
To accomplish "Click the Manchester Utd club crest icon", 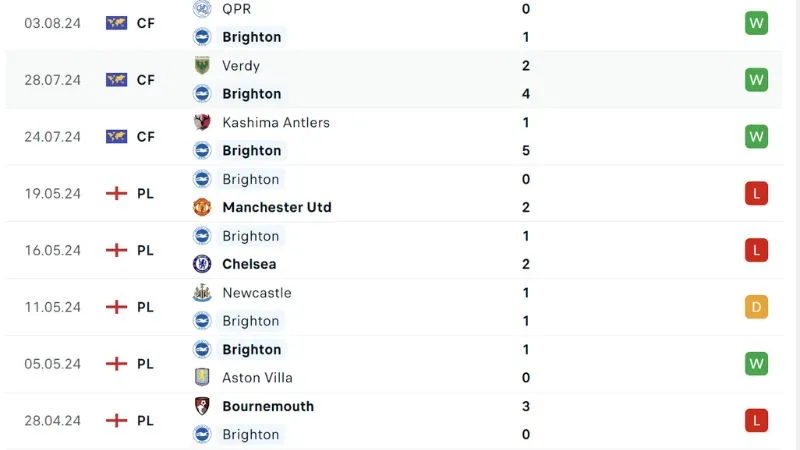I will click(203, 208).
